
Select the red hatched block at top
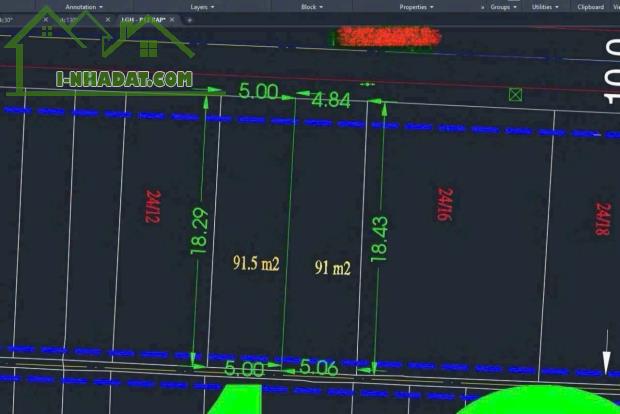(x=389, y=37)
